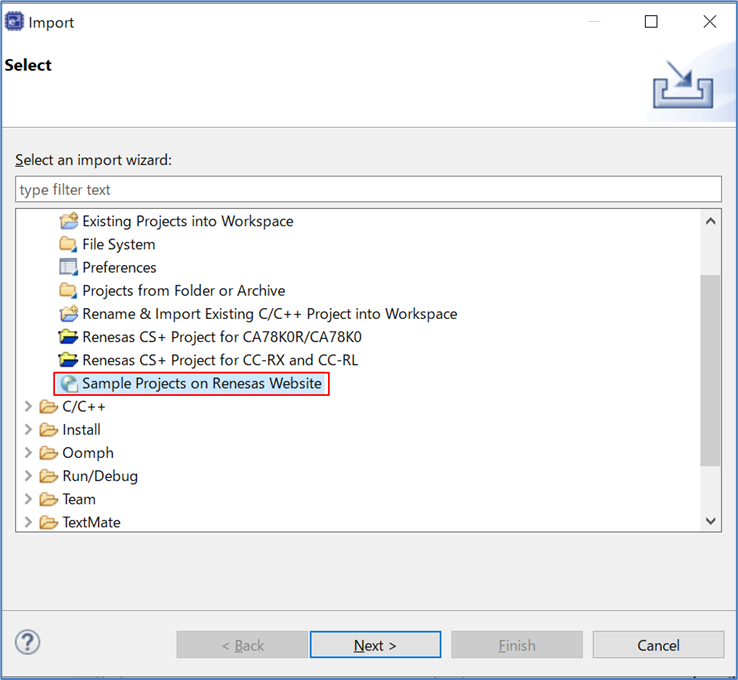Screen dimensions: 738x680
Task: Expand the Oomph category
Action: click(28, 453)
